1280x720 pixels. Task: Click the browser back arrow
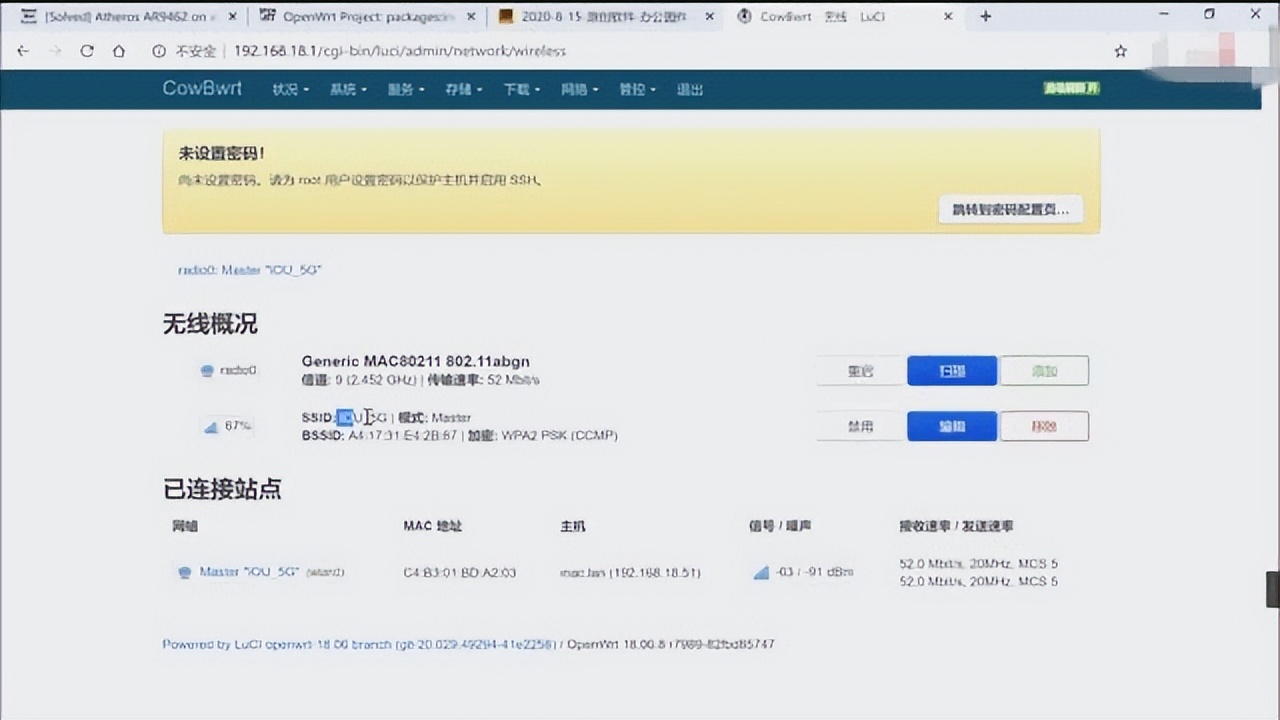click(22, 51)
